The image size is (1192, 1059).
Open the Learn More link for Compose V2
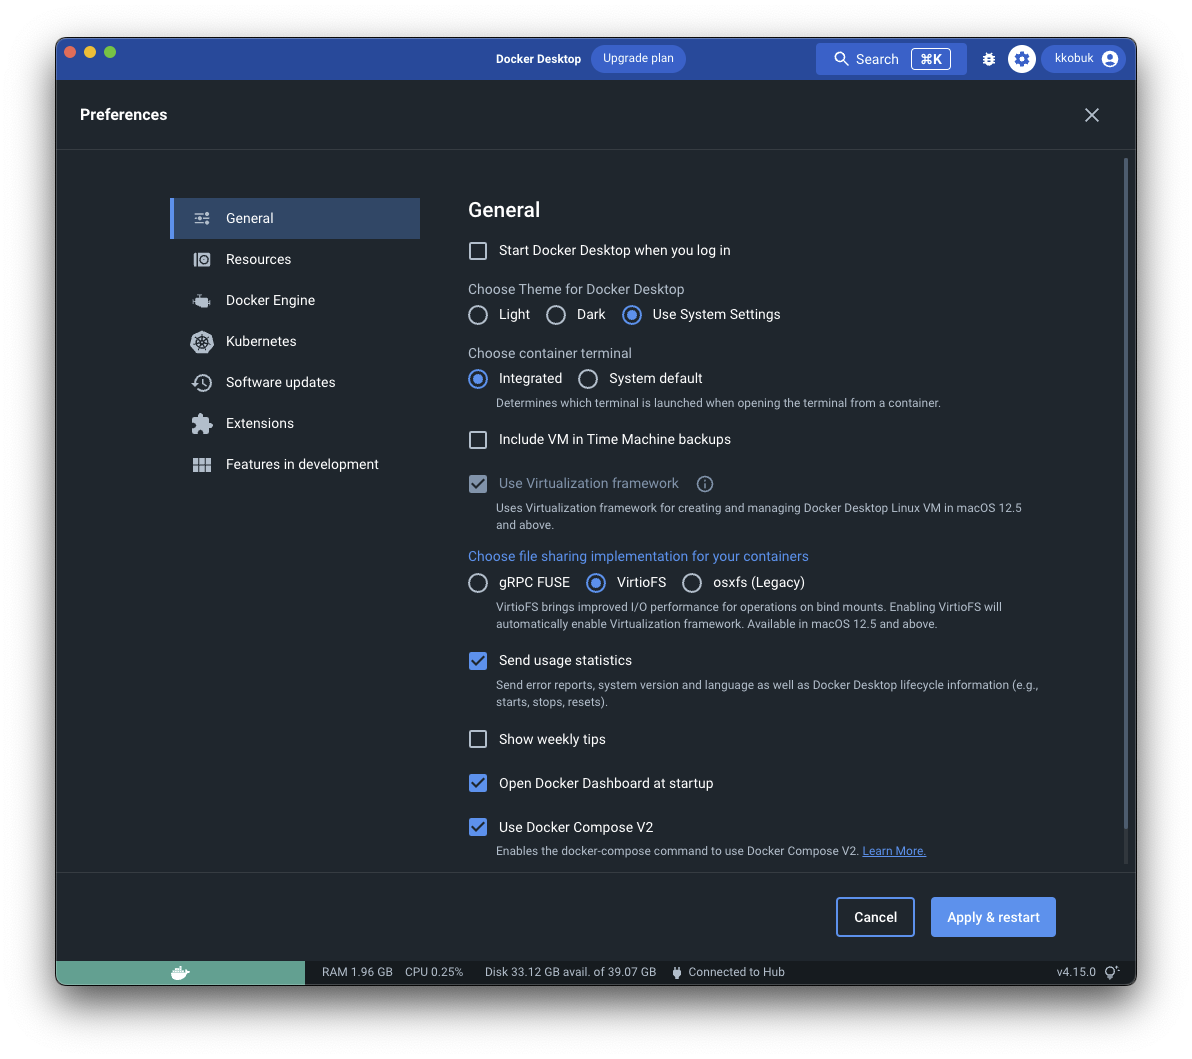pos(894,851)
